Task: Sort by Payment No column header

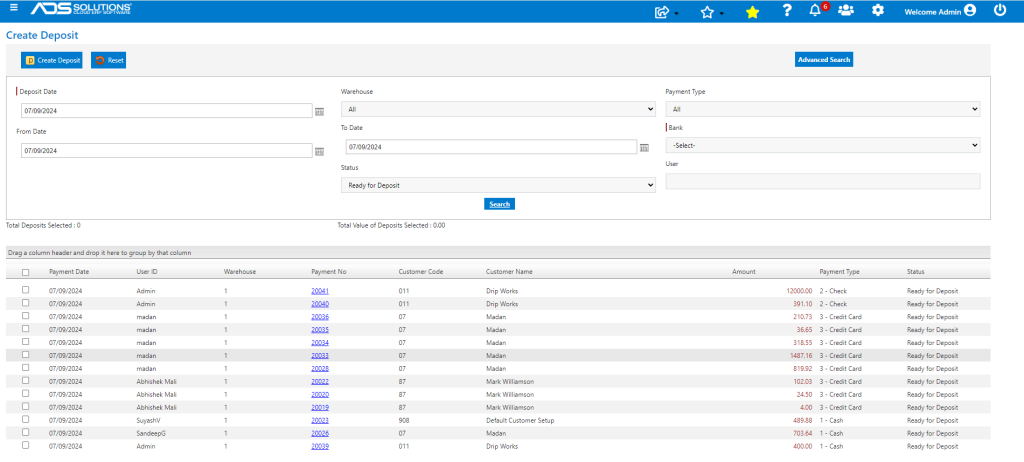Action: pos(328,272)
